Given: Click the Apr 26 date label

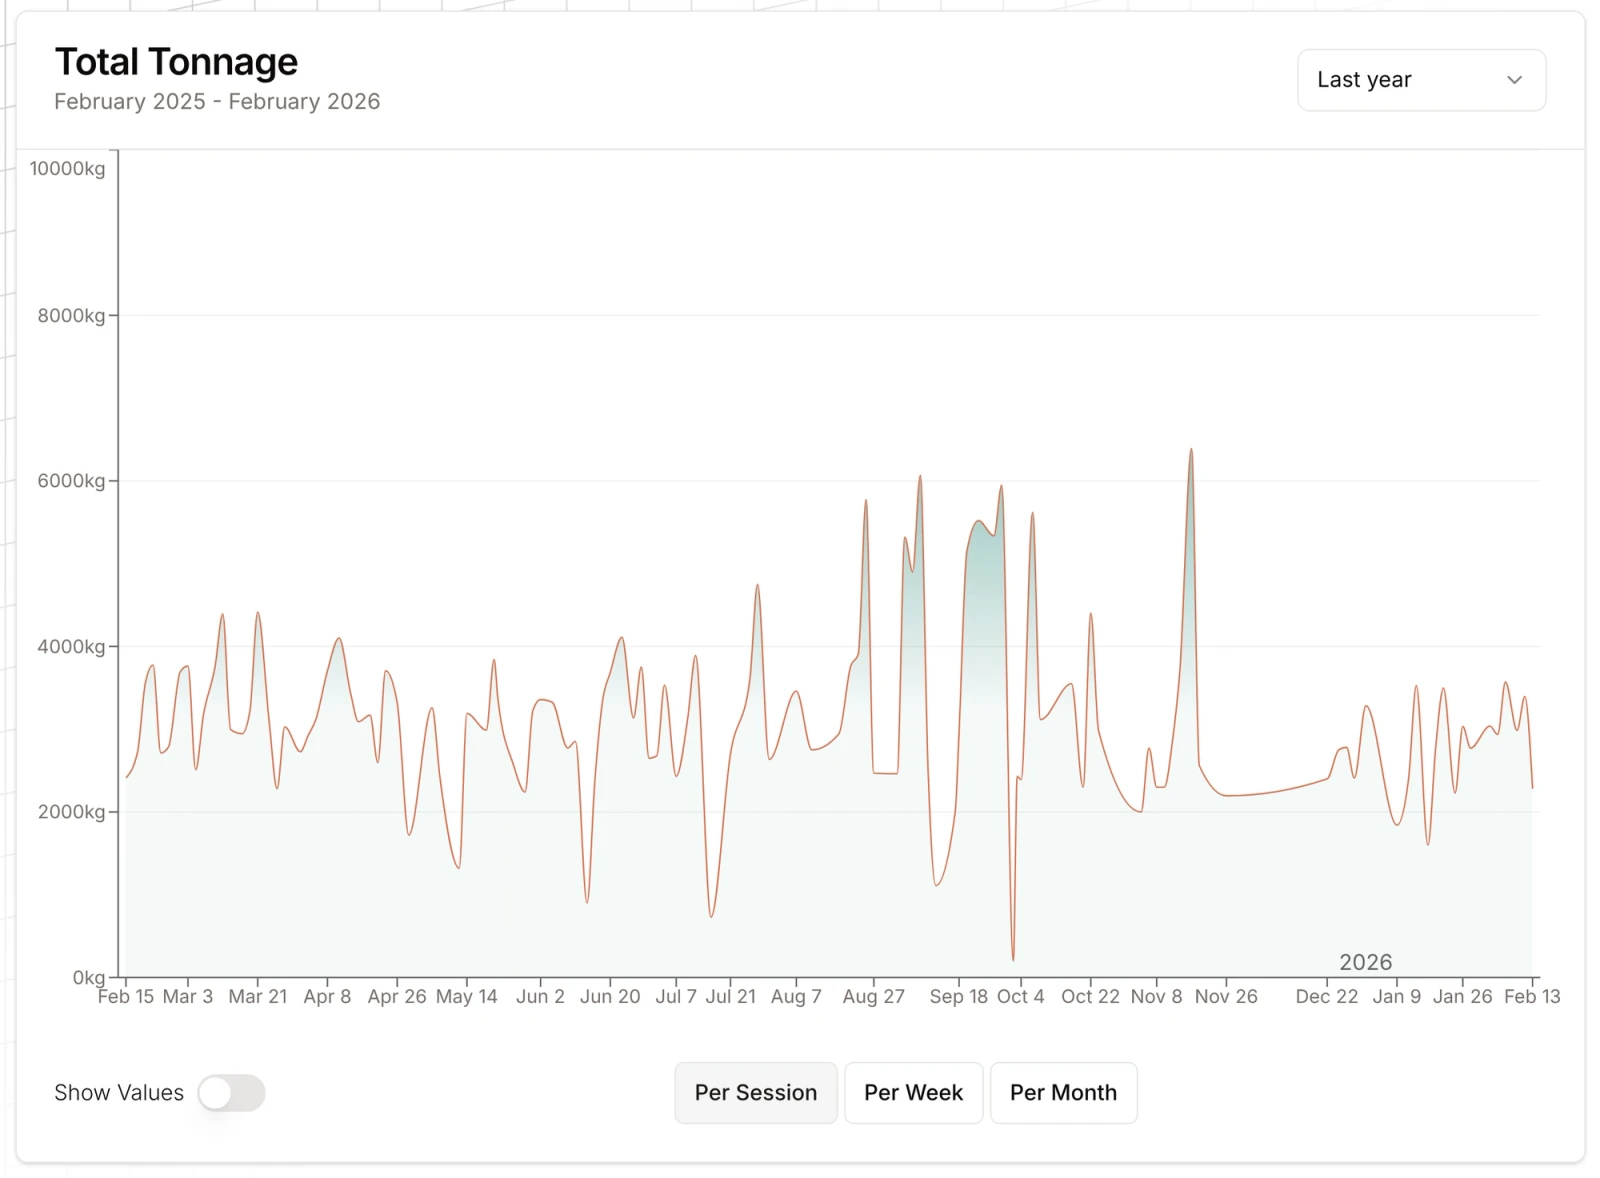Looking at the screenshot, I should [397, 997].
